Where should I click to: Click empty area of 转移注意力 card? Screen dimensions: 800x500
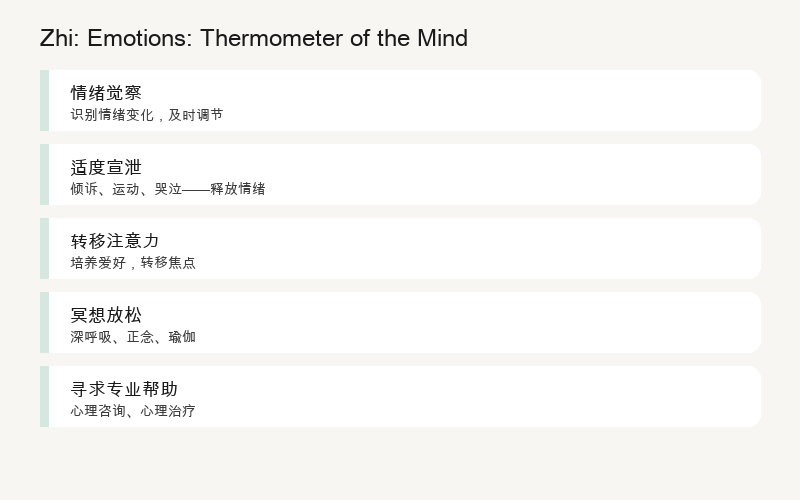pos(485,248)
